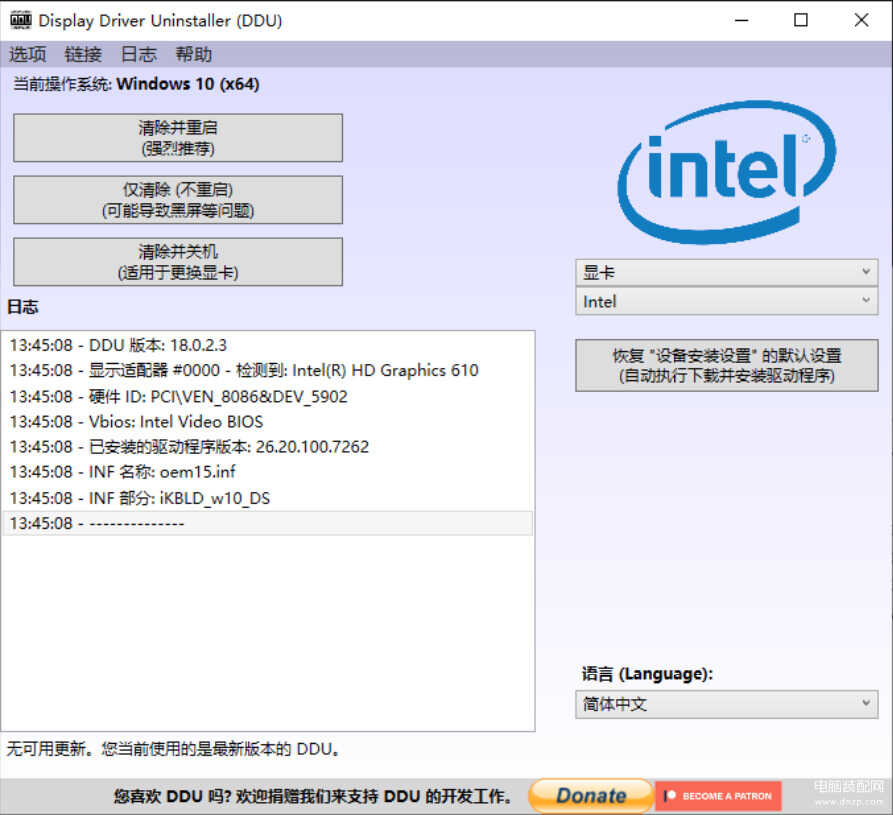
Task: Click 恢复设备安装设置 default settings button
Action: (x=726, y=365)
